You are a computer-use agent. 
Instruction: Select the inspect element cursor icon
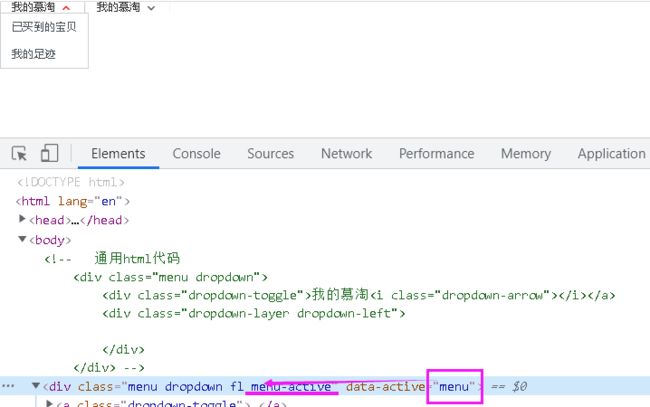pyautogui.click(x=19, y=153)
